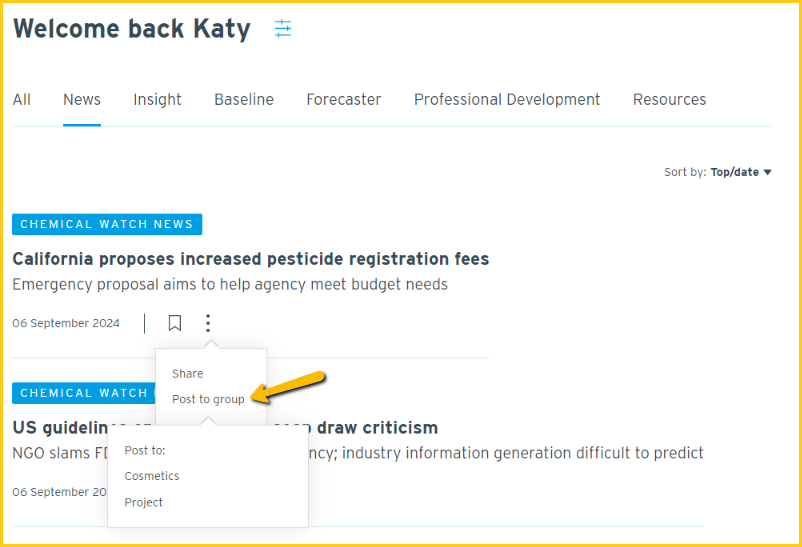Click the second Chemical Watch badge

pos(84,393)
